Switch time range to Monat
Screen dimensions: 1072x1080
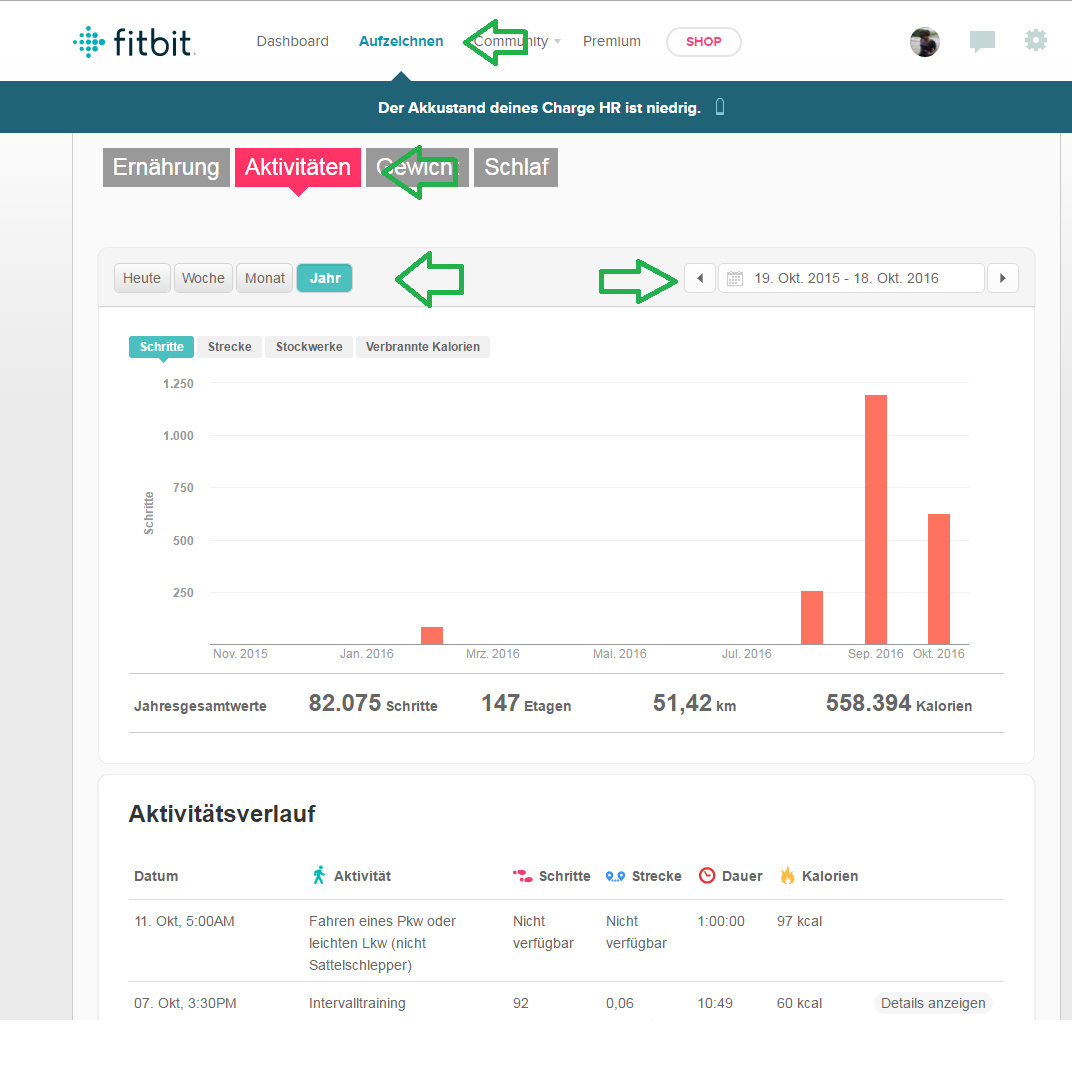265,278
